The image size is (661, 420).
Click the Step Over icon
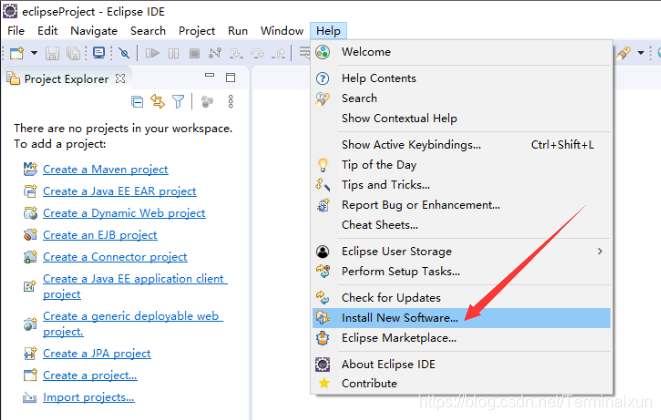point(257,53)
